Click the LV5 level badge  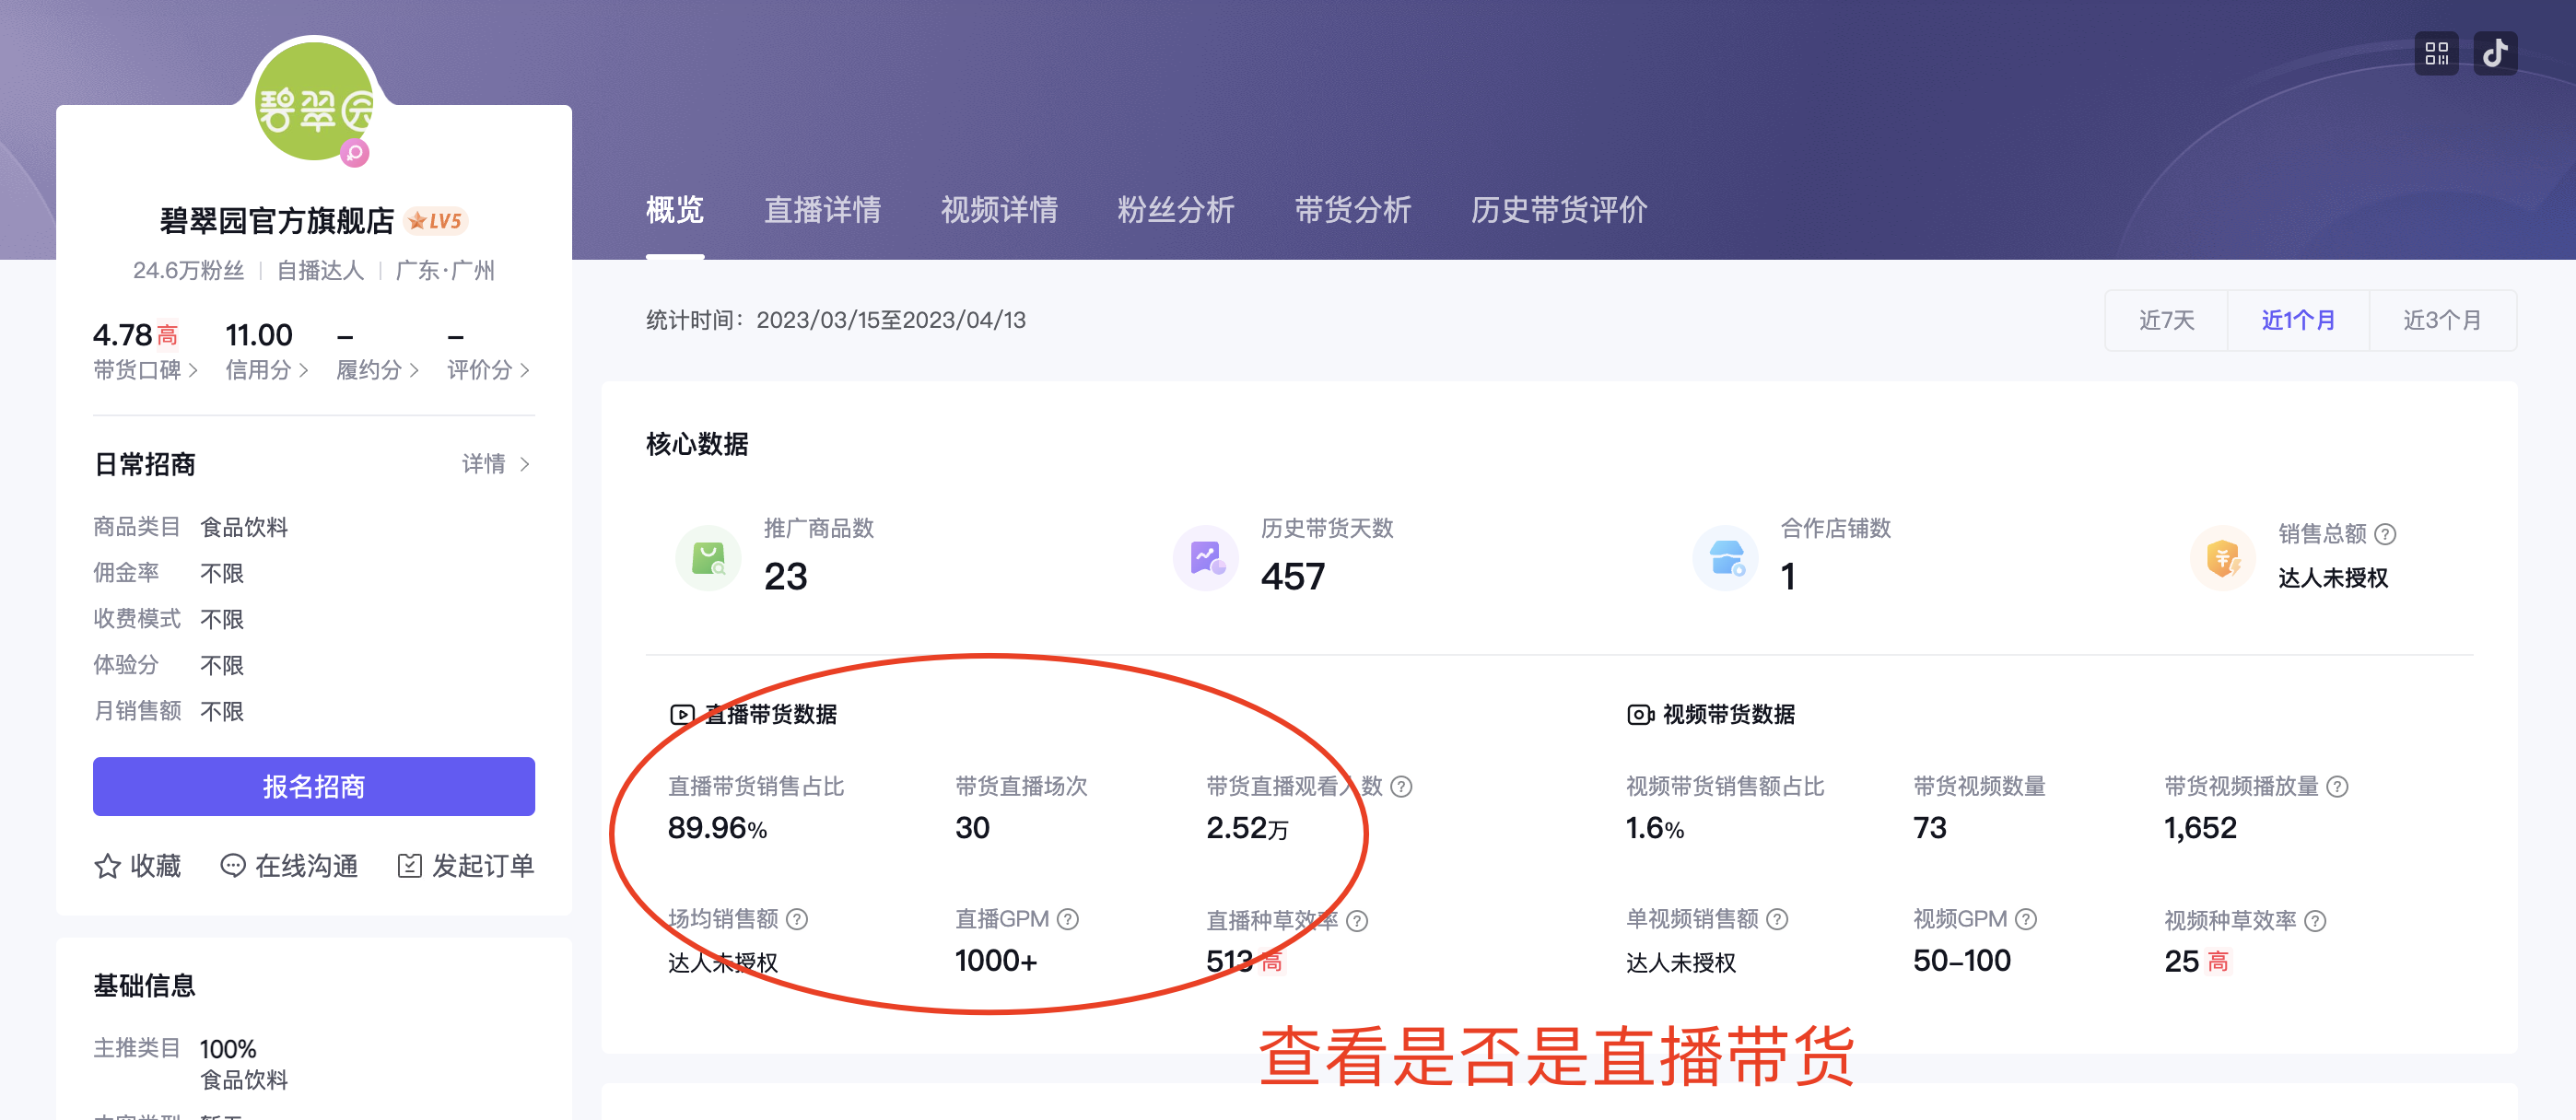[x=437, y=221]
